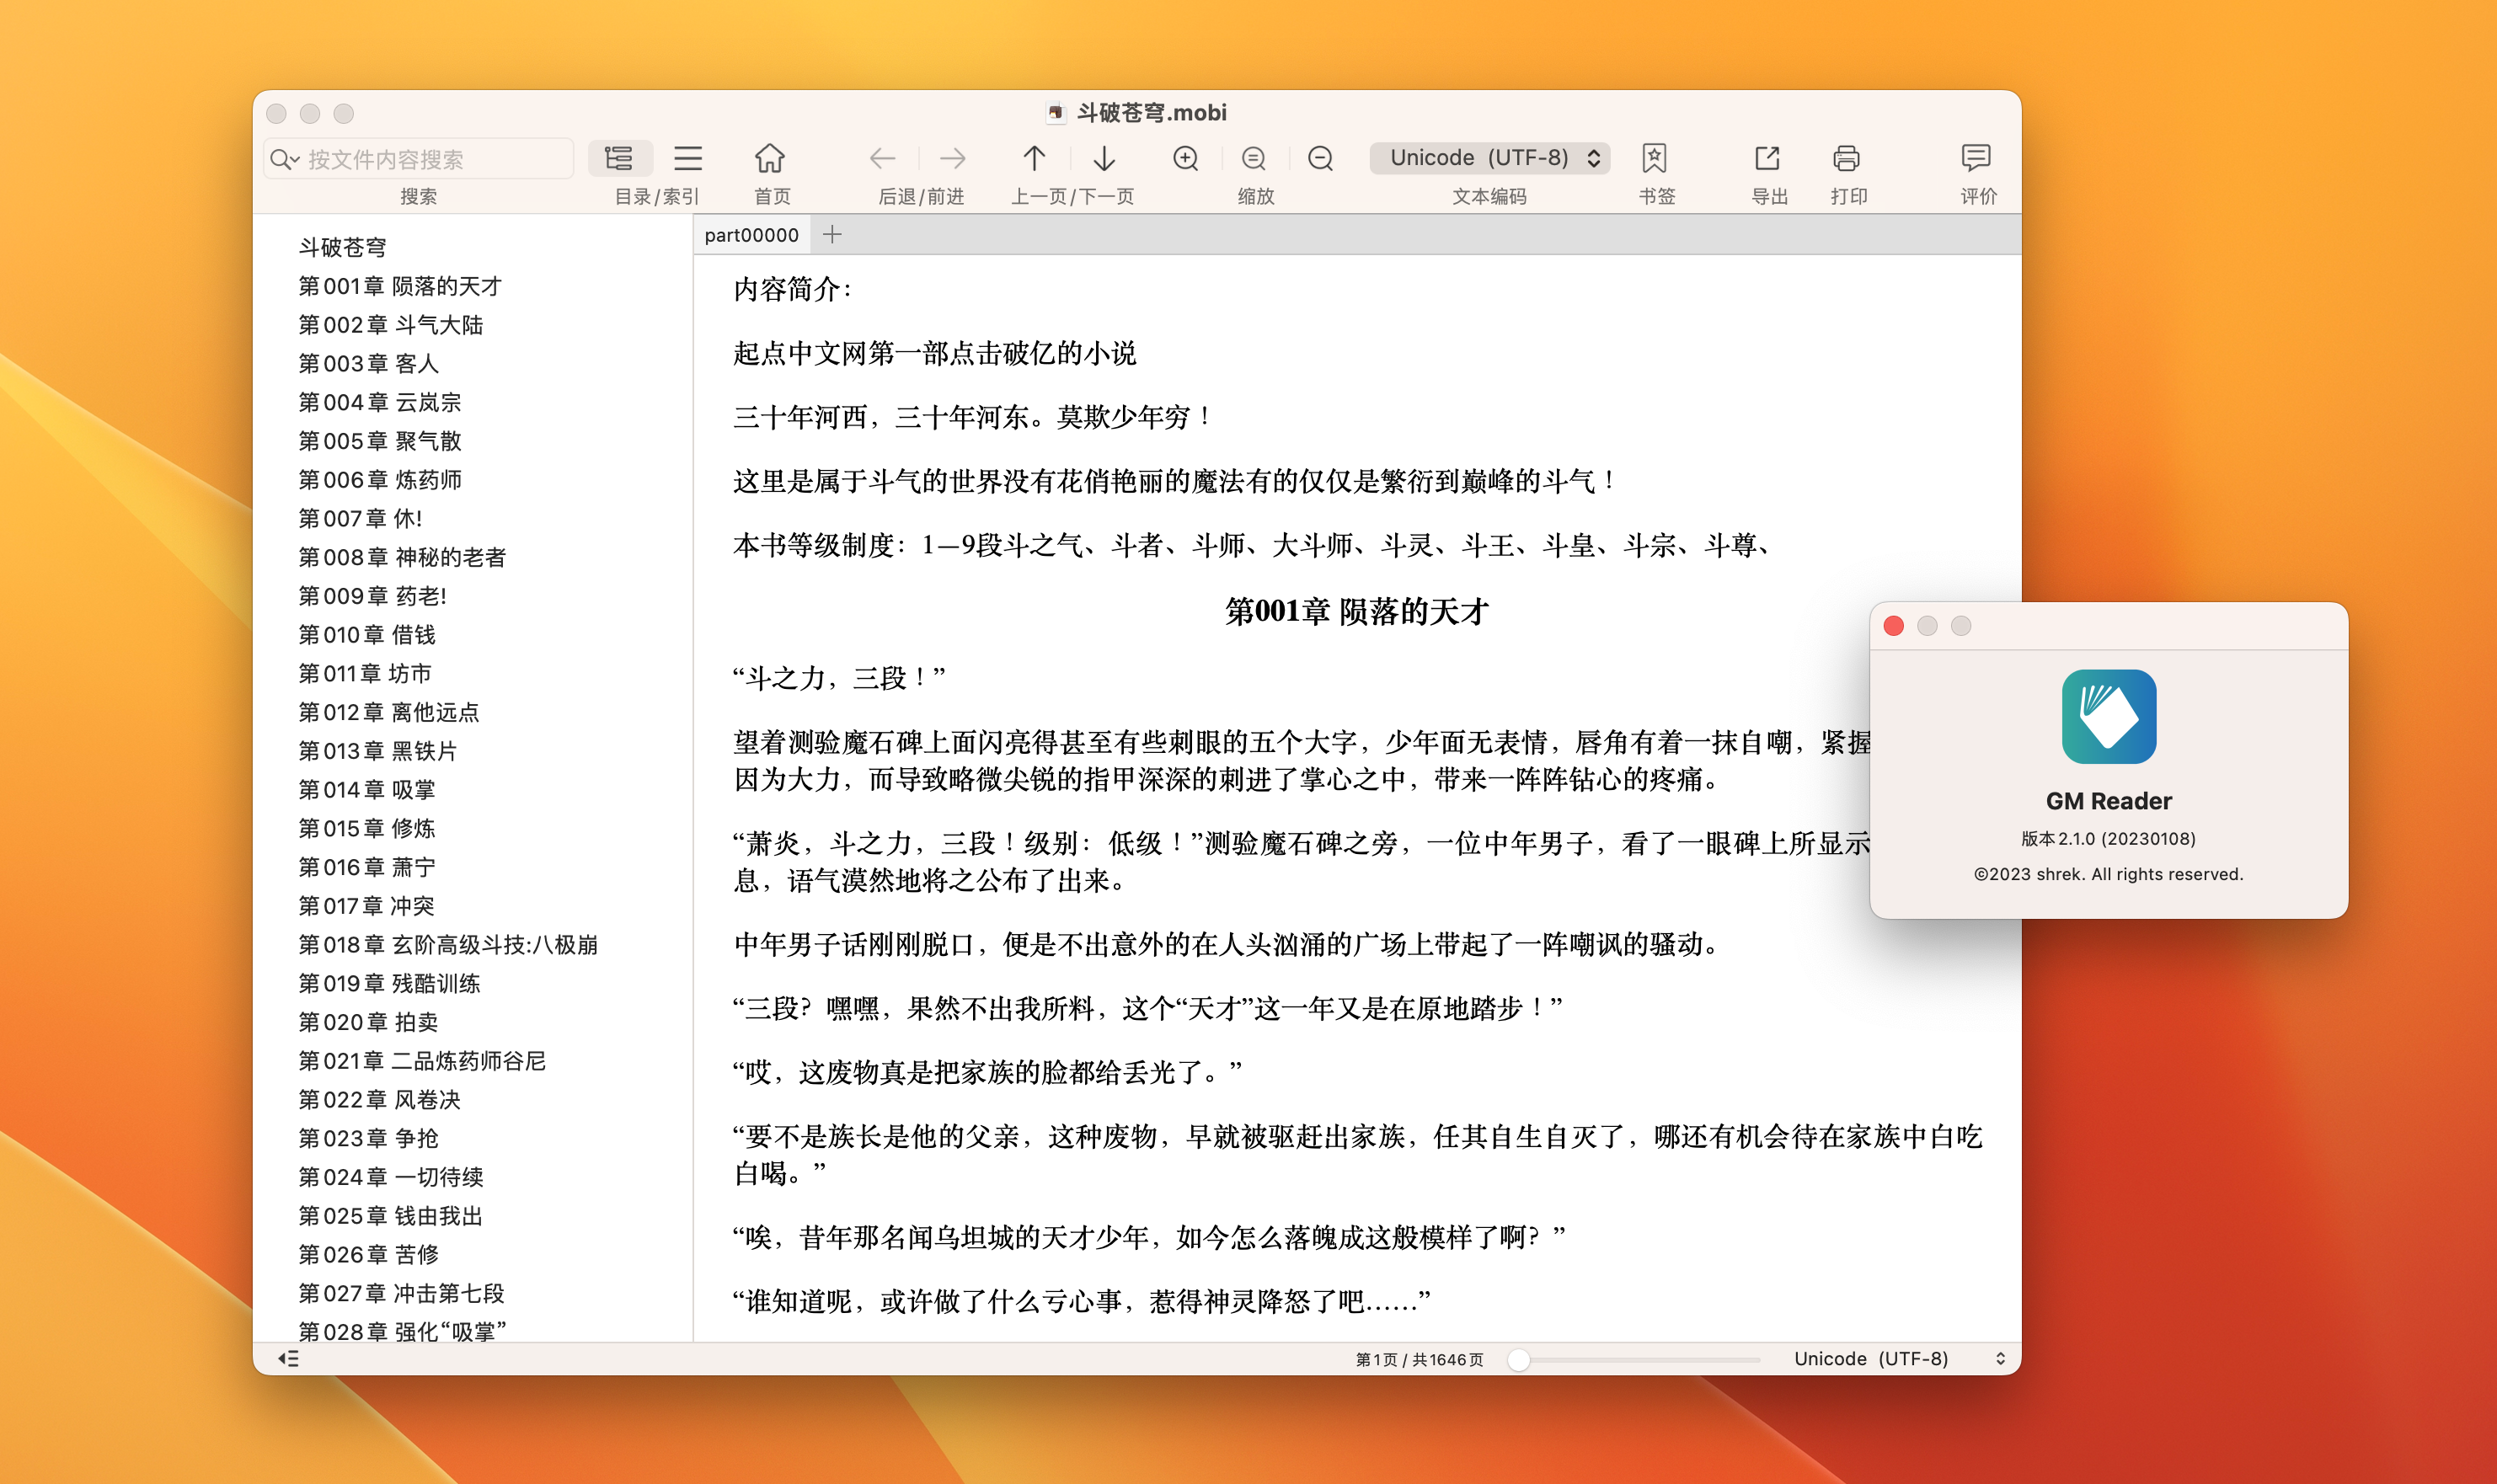Open the 评价 review icon
Image resolution: width=2497 pixels, height=1484 pixels.
1975,158
